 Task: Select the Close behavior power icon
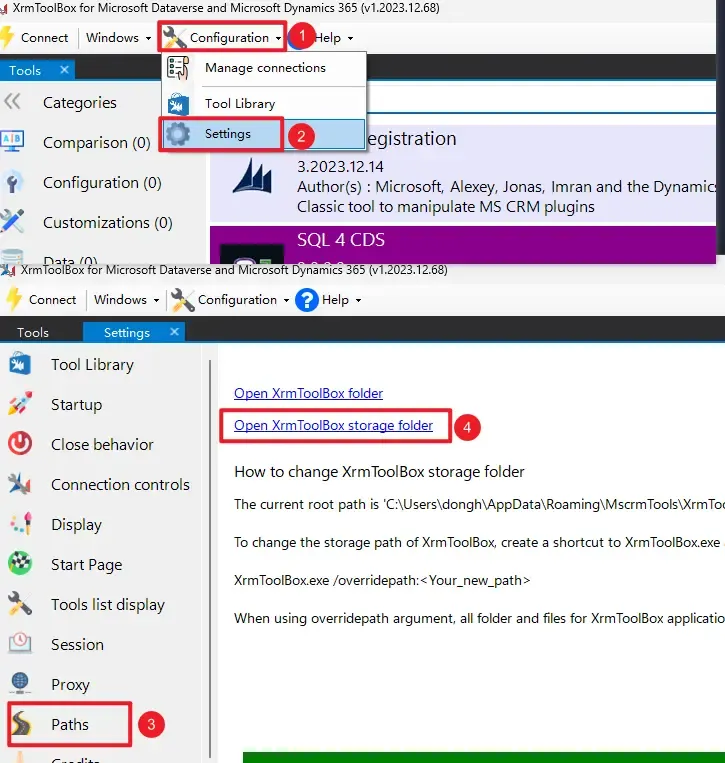click(x=20, y=445)
